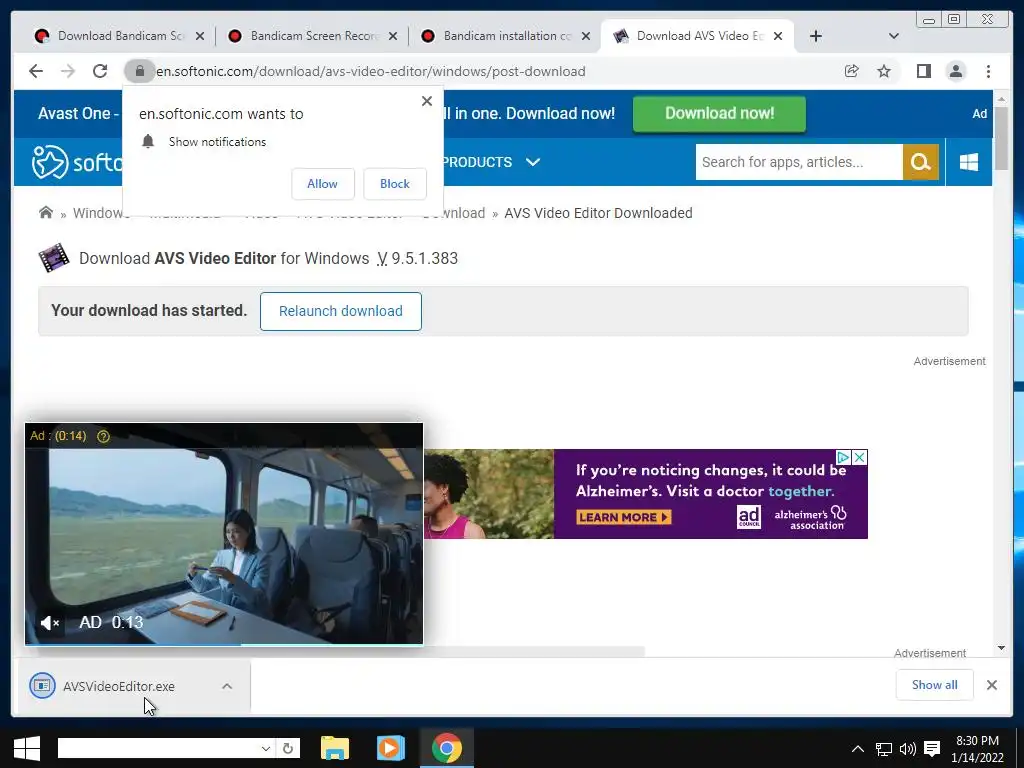
Task: Share this page via share icon
Action: pyautogui.click(x=852, y=71)
